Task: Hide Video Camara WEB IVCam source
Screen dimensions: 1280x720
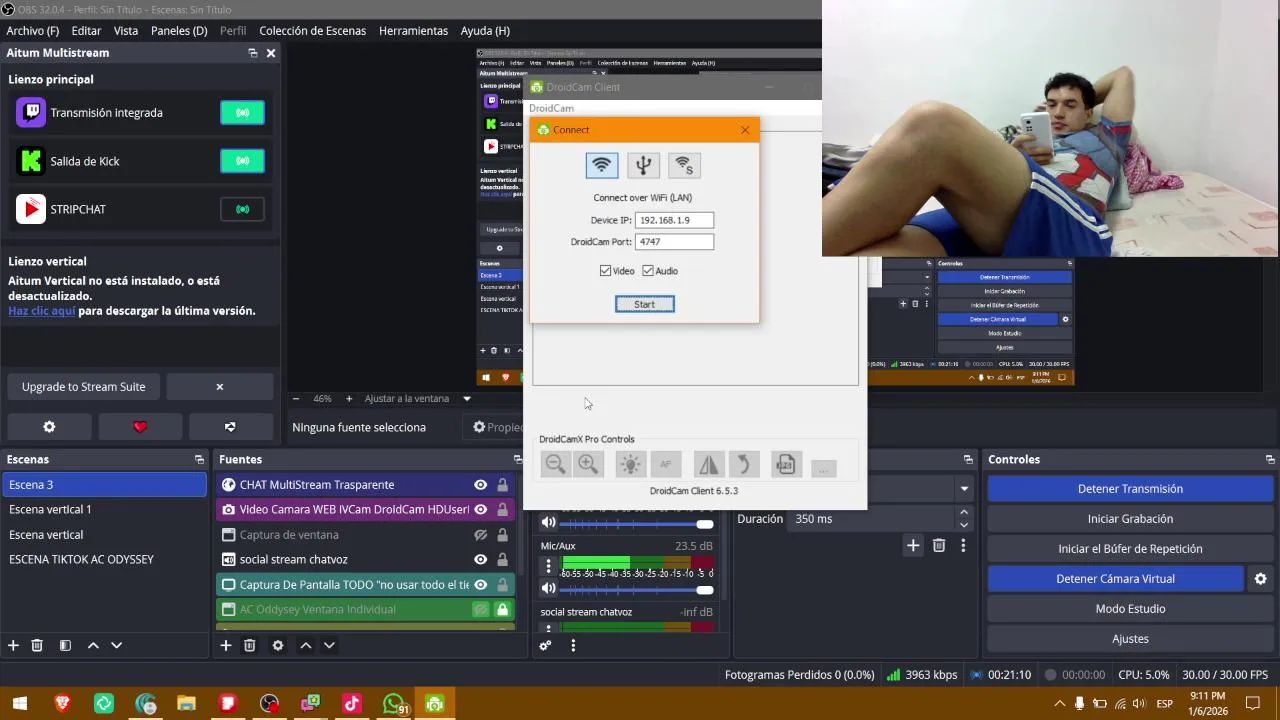Action: click(x=481, y=510)
